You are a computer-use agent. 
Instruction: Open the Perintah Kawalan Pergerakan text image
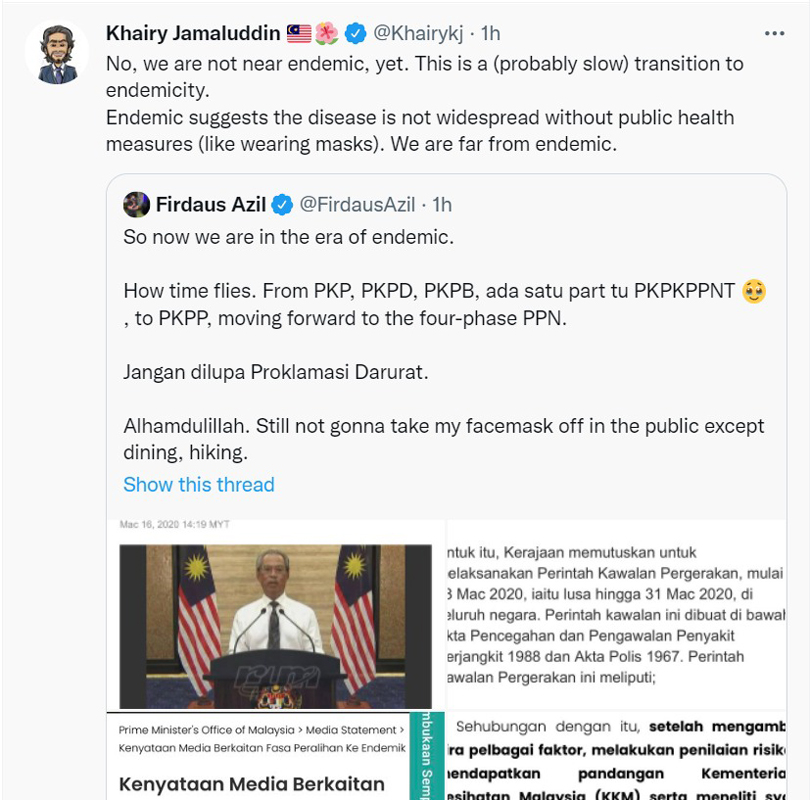click(x=616, y=615)
